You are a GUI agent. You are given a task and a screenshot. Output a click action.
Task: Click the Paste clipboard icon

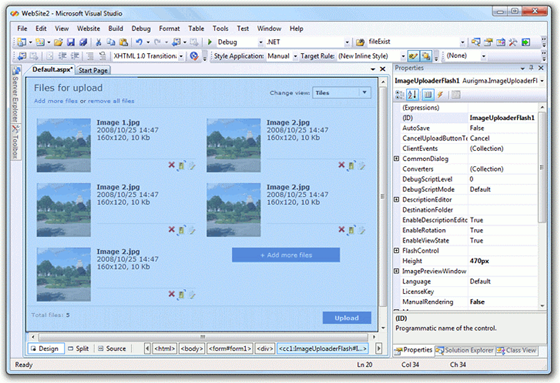[124, 42]
